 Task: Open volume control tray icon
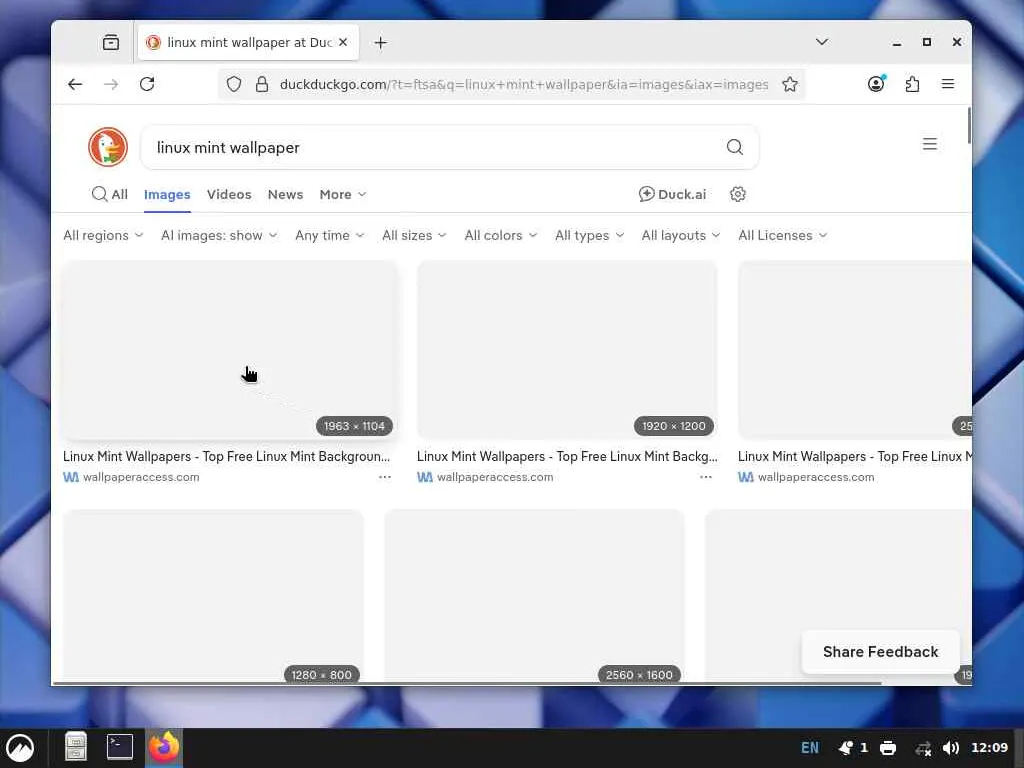coord(951,748)
